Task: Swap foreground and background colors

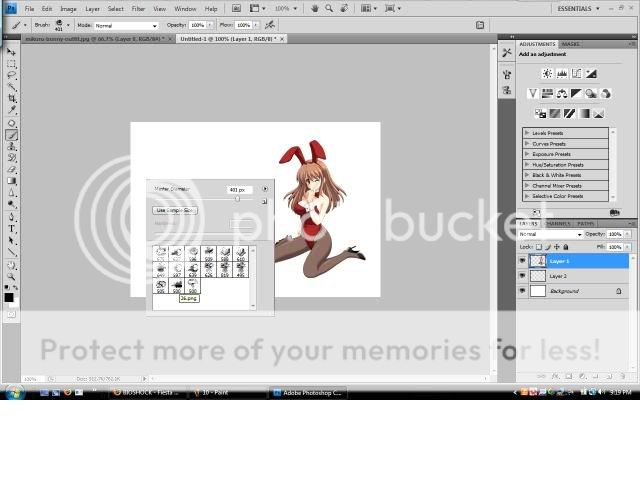Action: coord(15,287)
